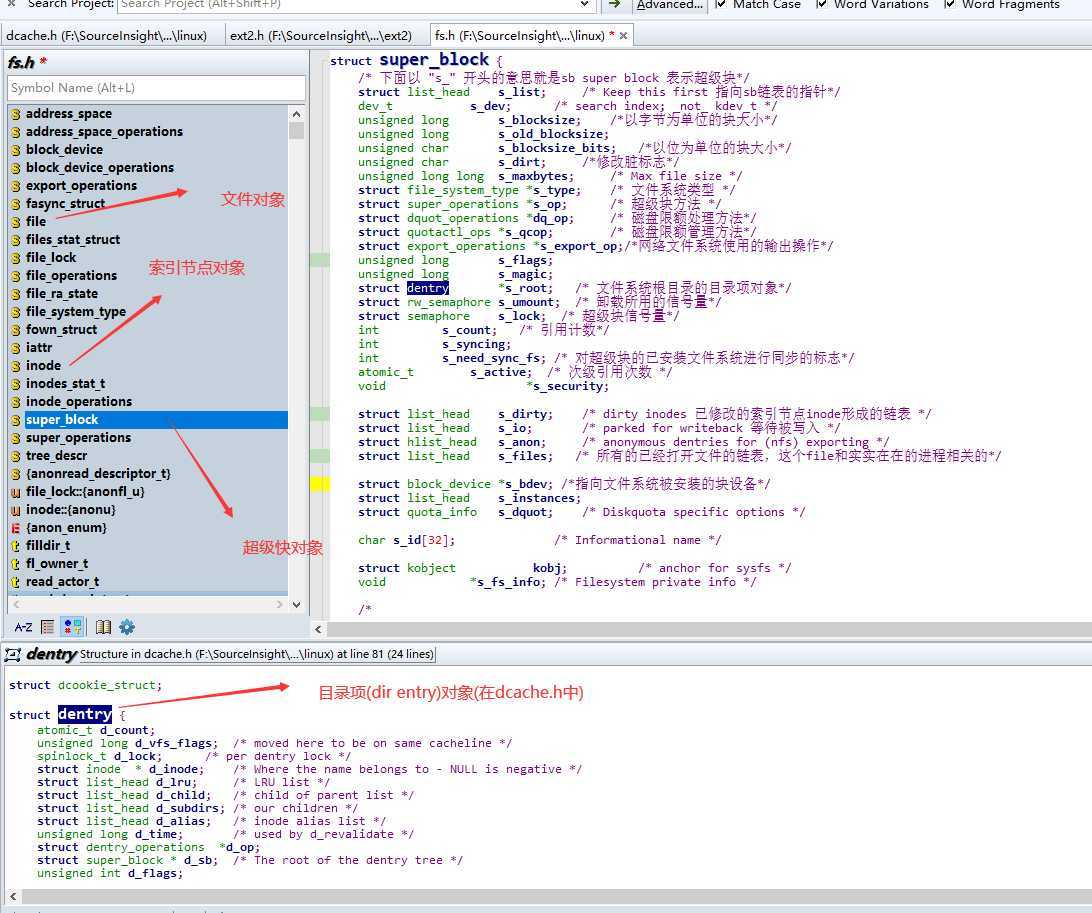Click the Symbol Name input field
The image size is (1092, 913).
[x=156, y=88]
